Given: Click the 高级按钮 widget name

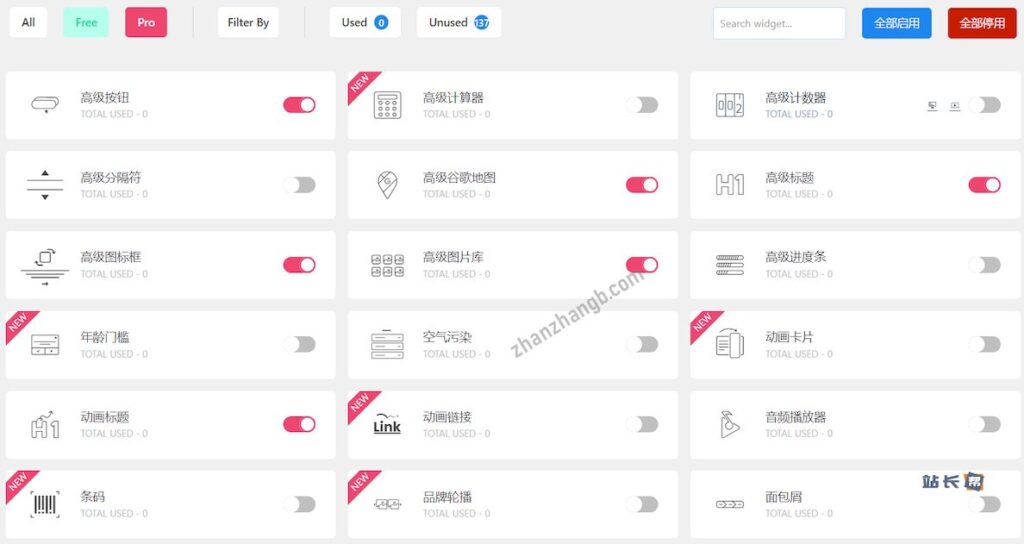Looking at the screenshot, I should click(105, 97).
